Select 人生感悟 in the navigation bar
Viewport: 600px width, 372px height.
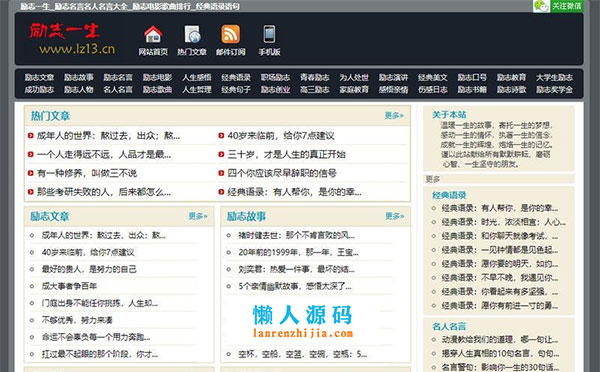(197, 77)
